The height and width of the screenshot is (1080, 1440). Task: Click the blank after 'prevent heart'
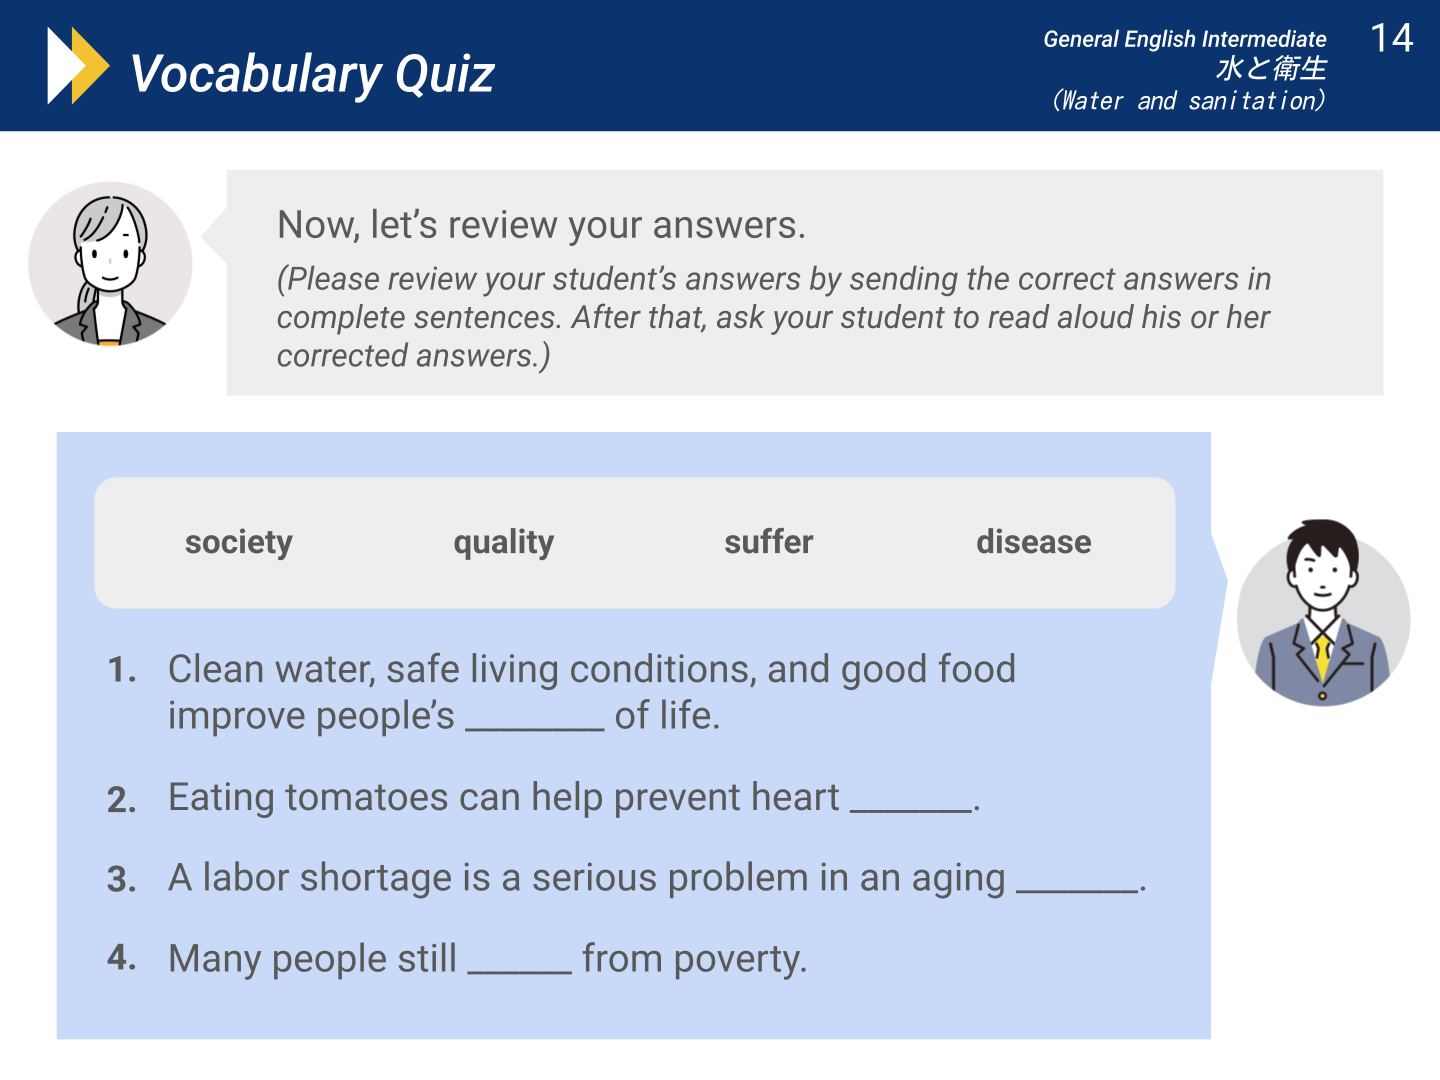point(911,802)
